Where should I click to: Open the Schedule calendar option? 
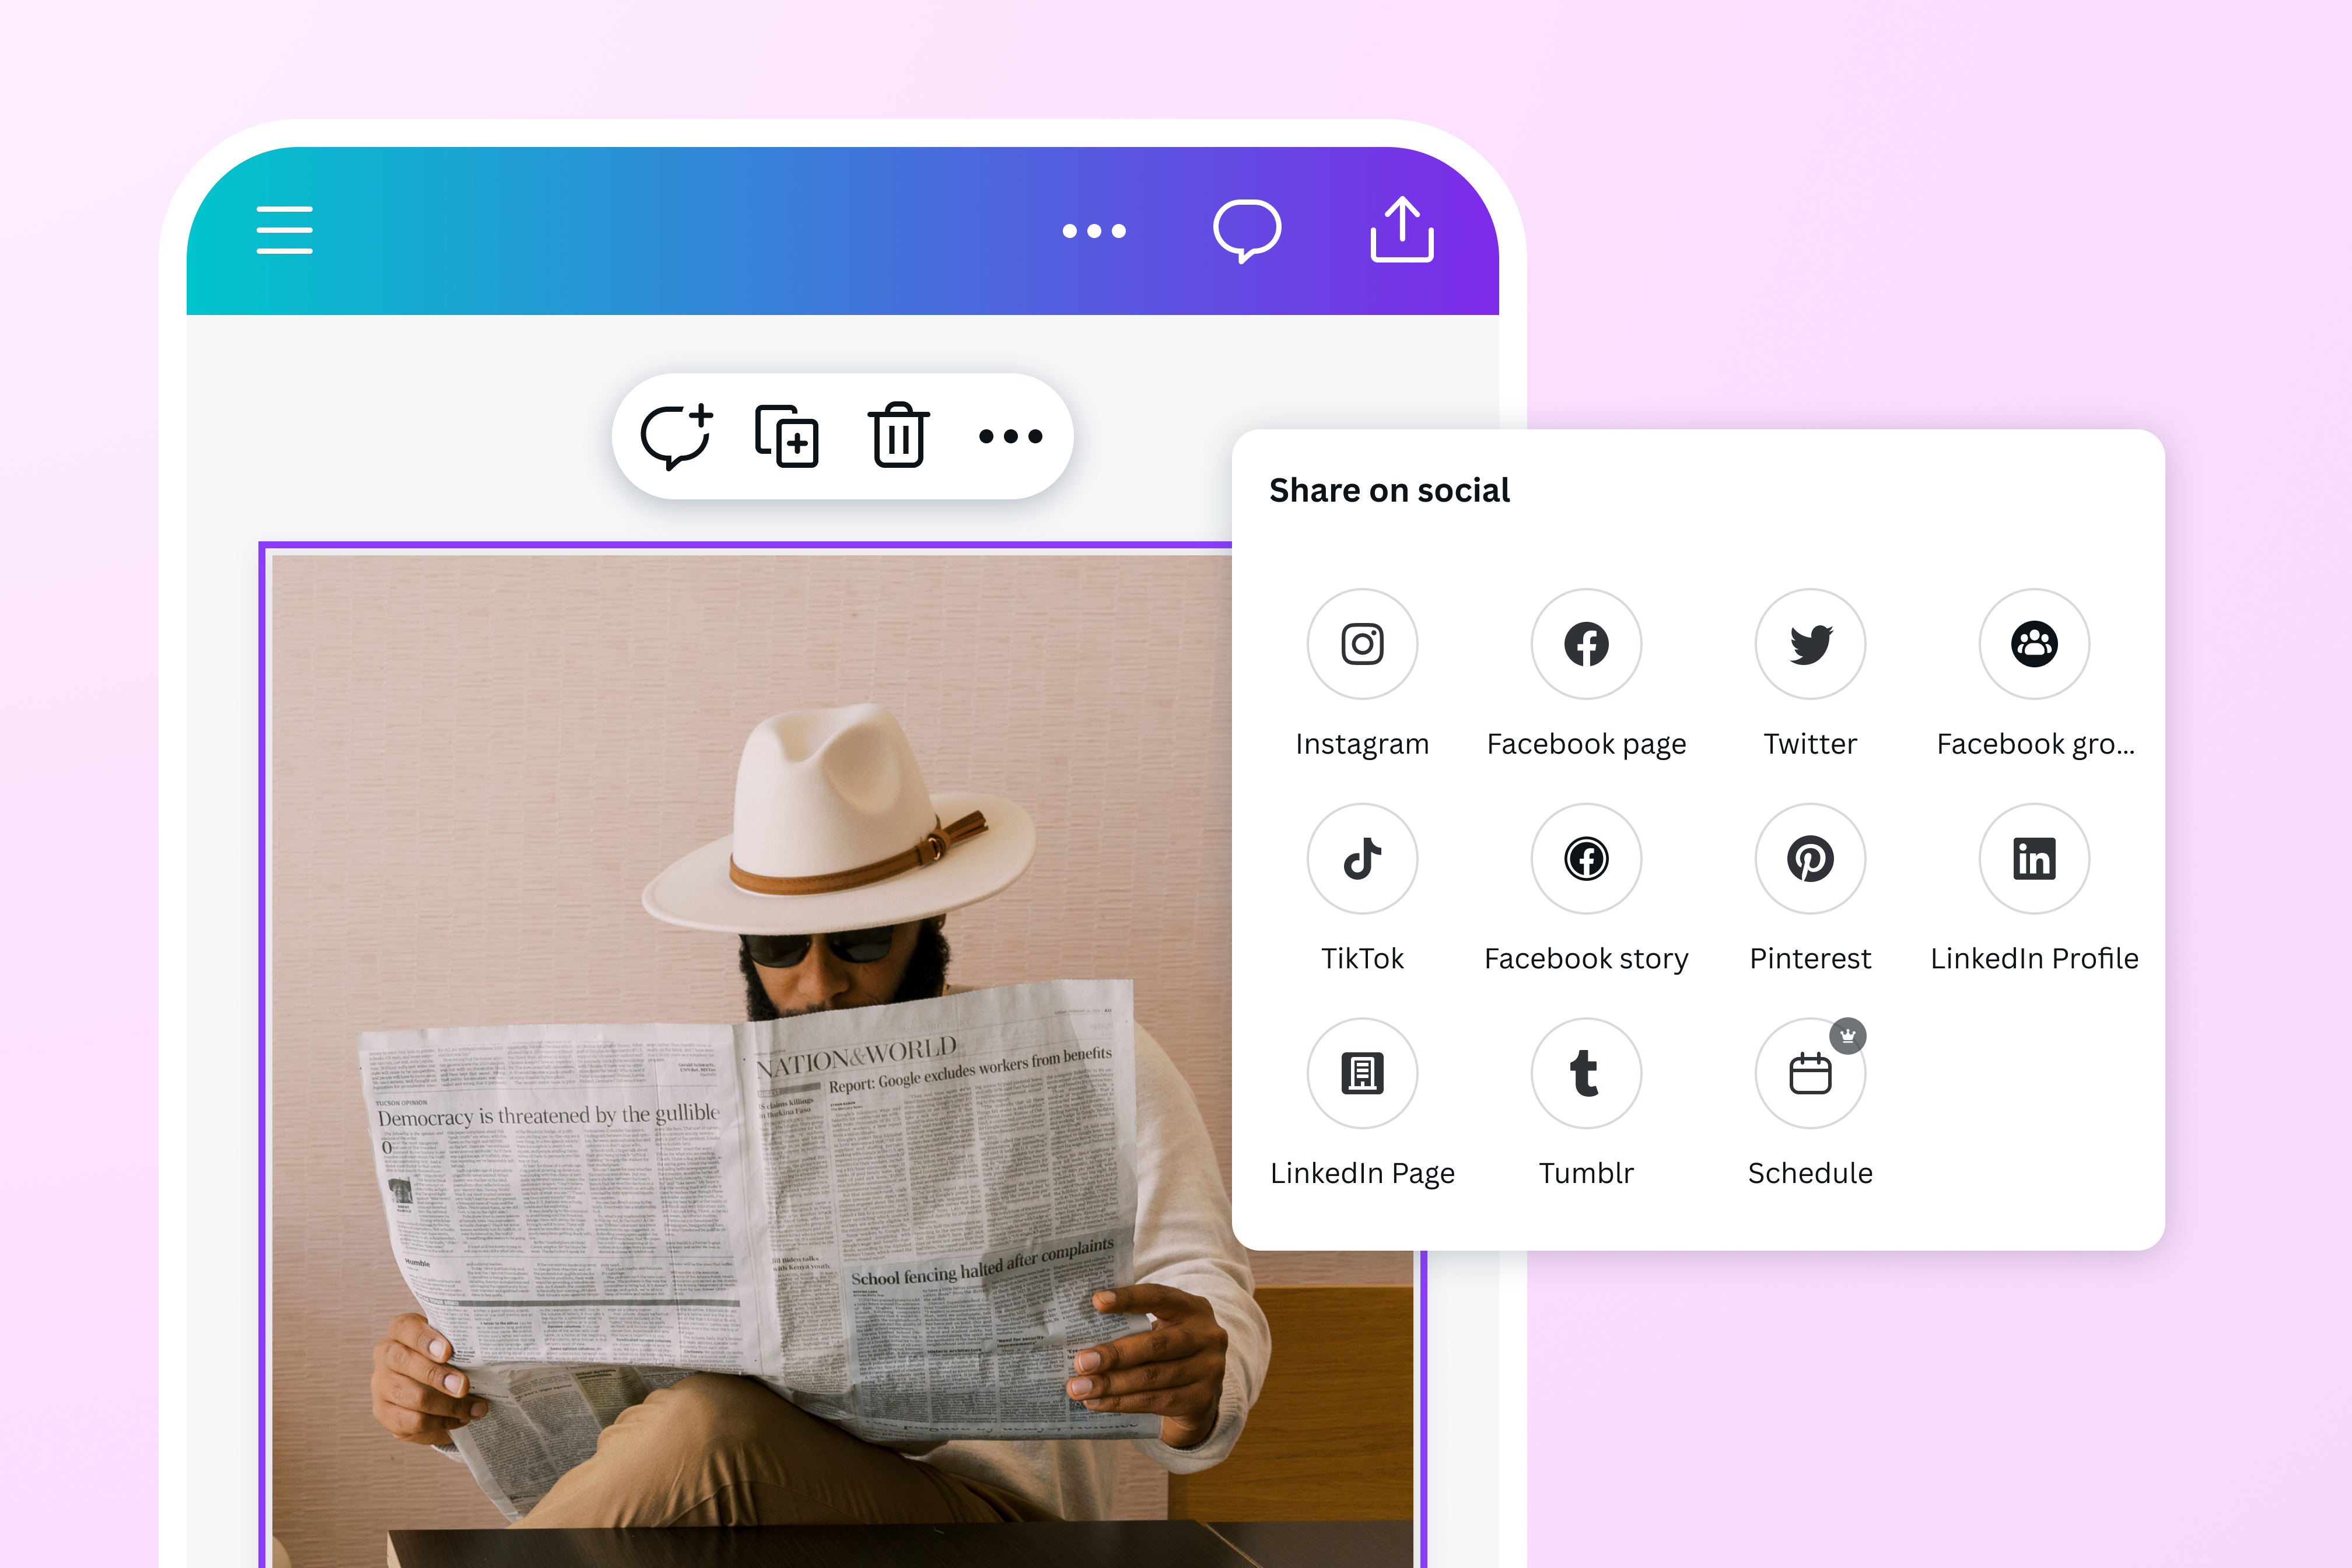1810,1073
